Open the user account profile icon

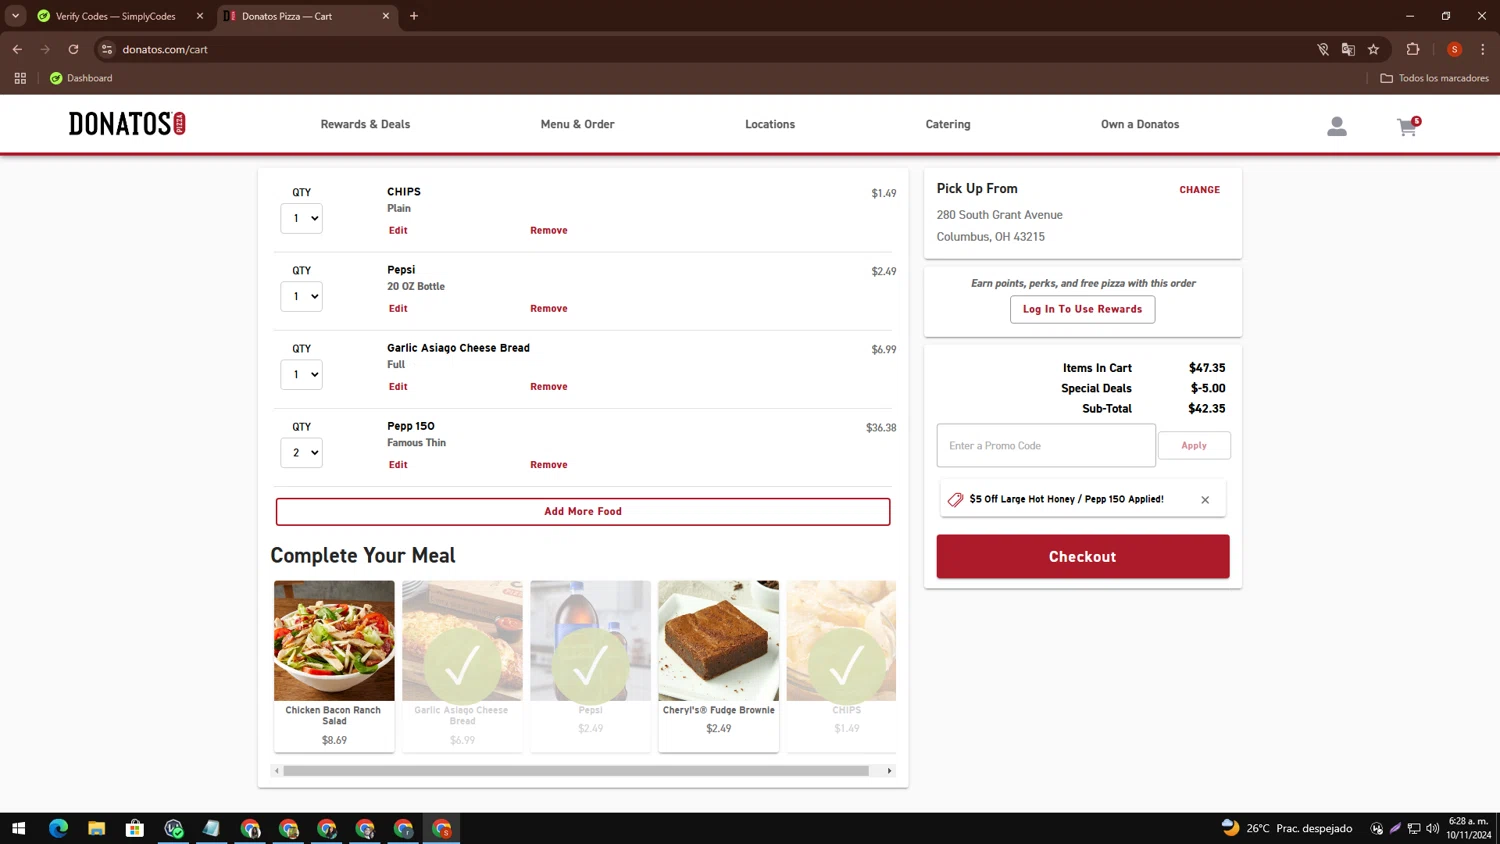click(x=1337, y=126)
